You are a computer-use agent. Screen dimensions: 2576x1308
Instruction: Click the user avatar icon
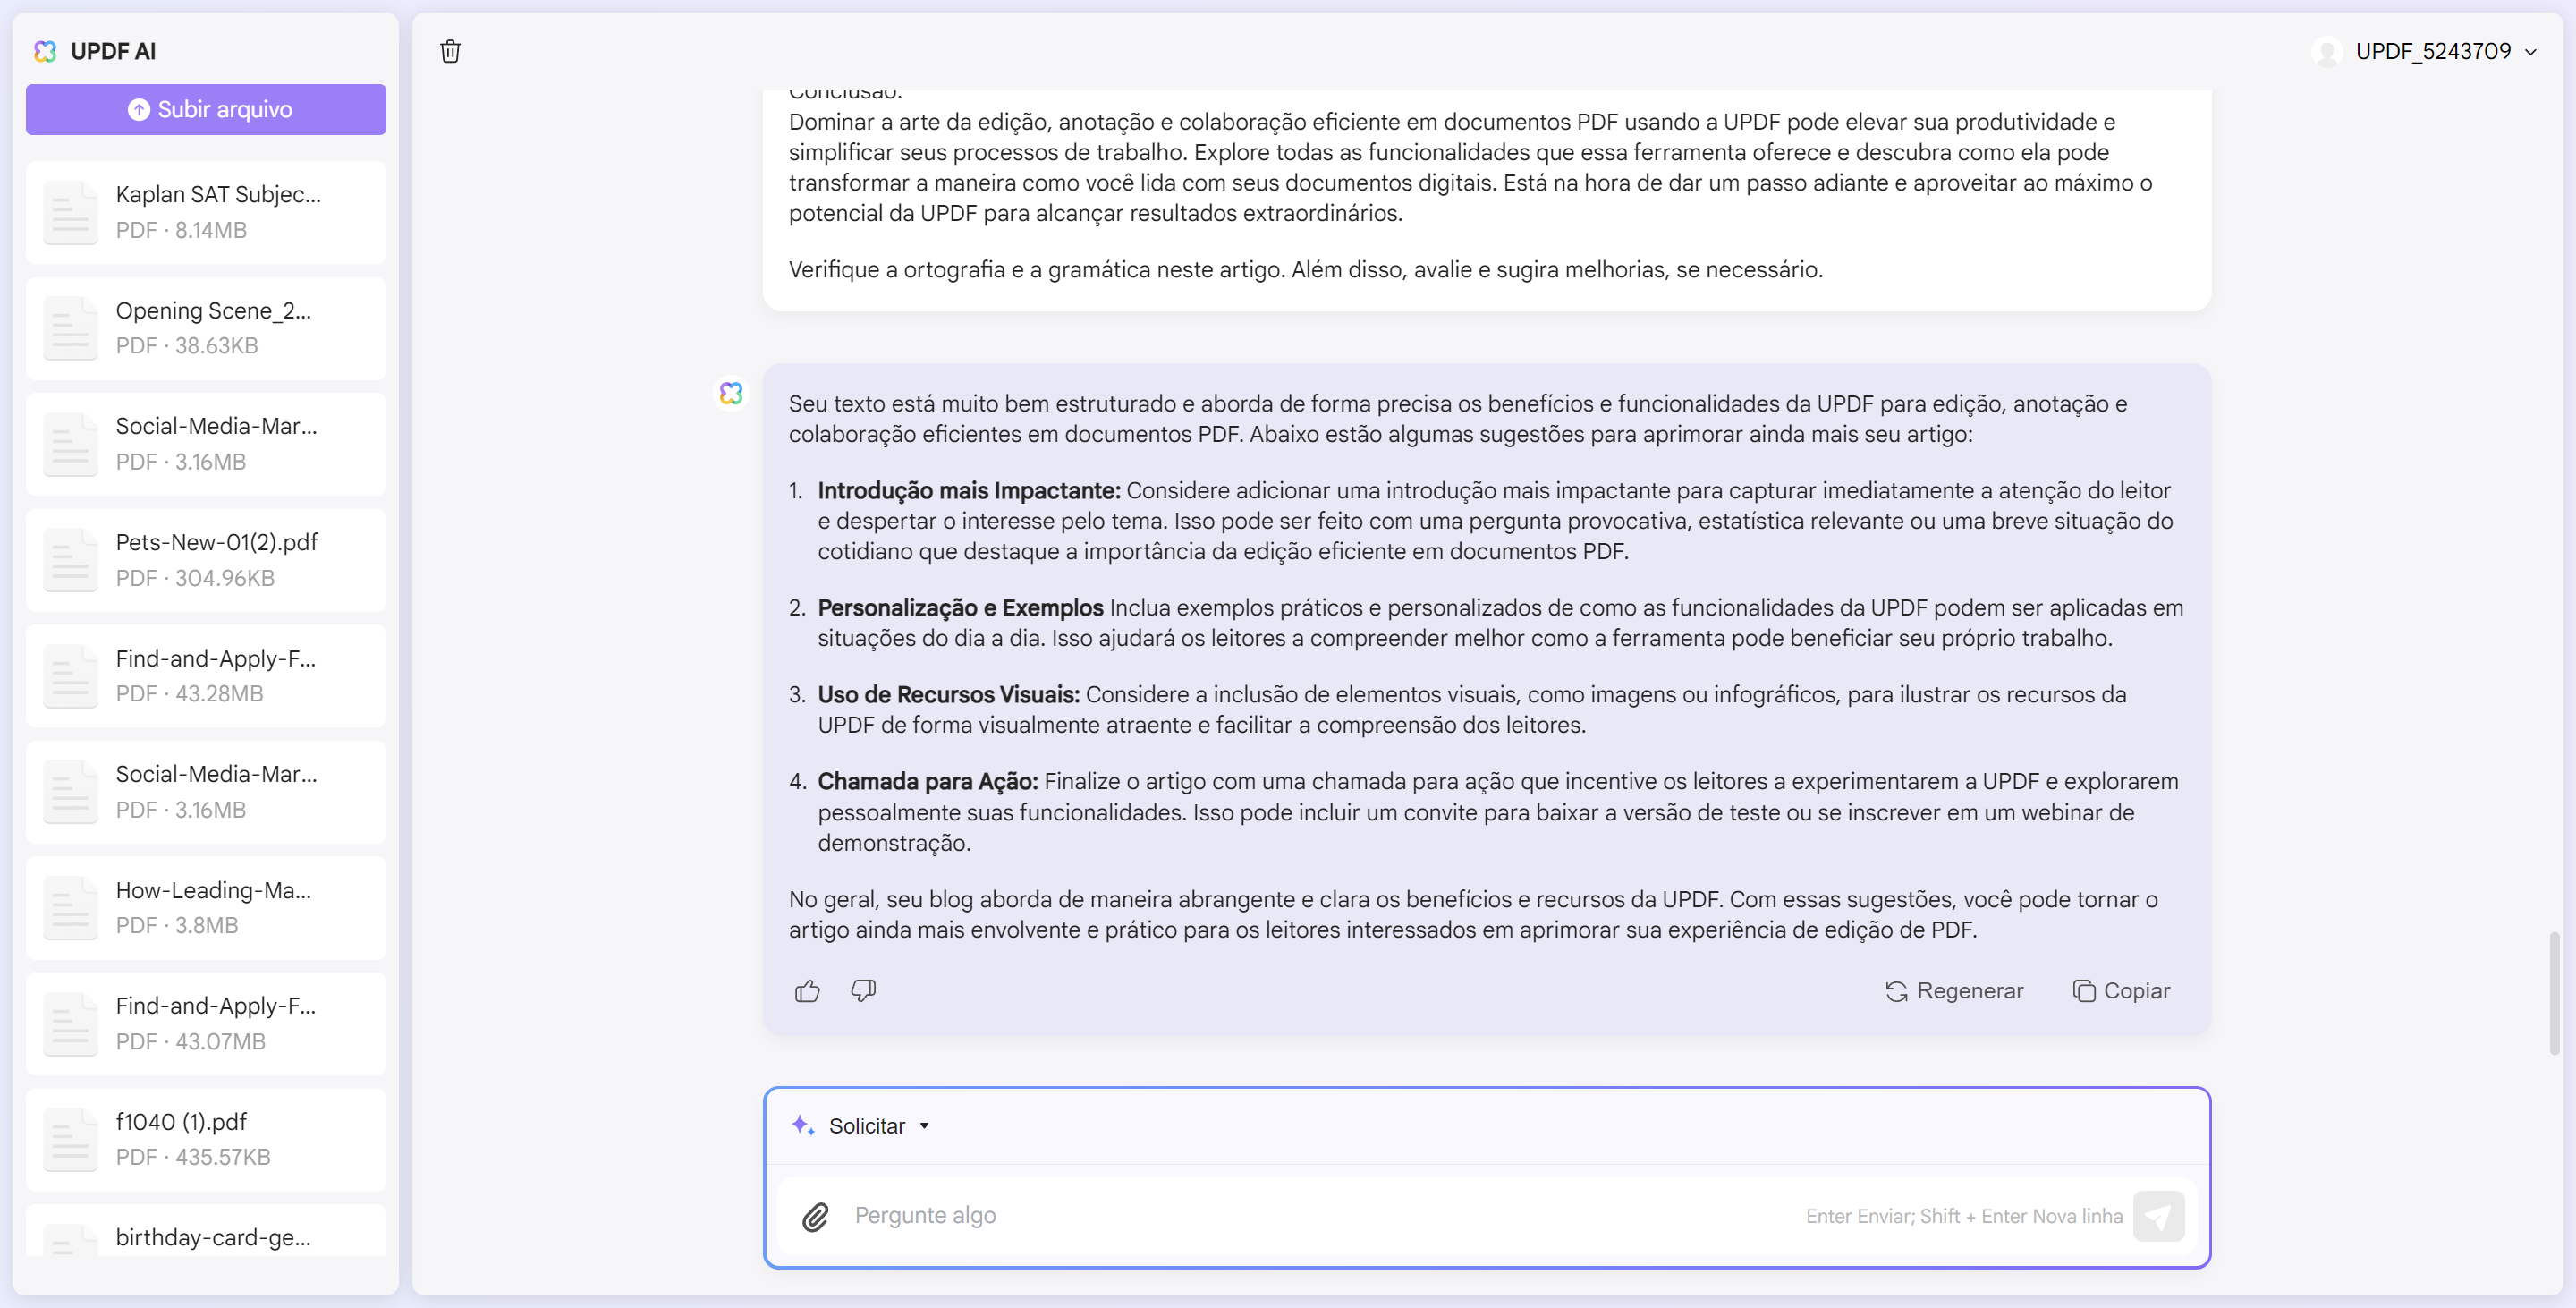coord(2327,51)
